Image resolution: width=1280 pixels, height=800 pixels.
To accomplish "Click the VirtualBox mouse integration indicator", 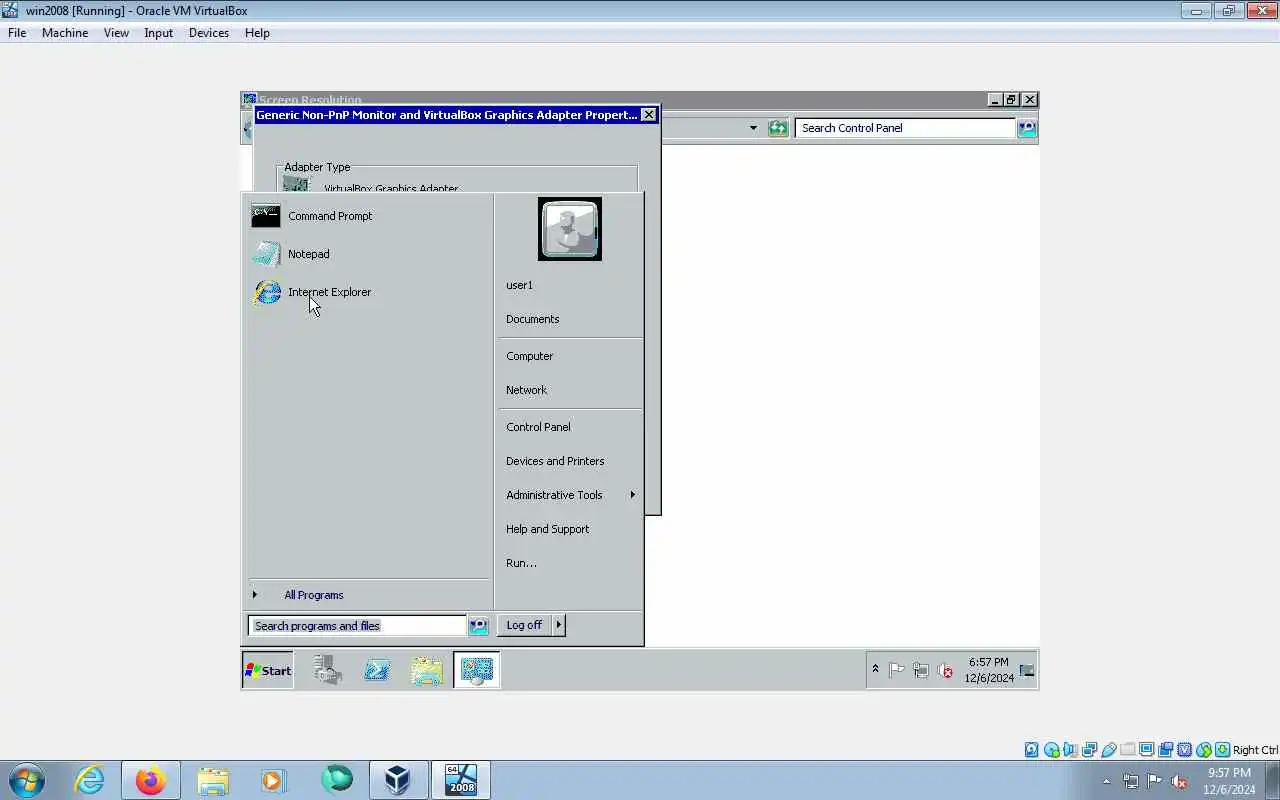I will pyautogui.click(x=1204, y=750).
